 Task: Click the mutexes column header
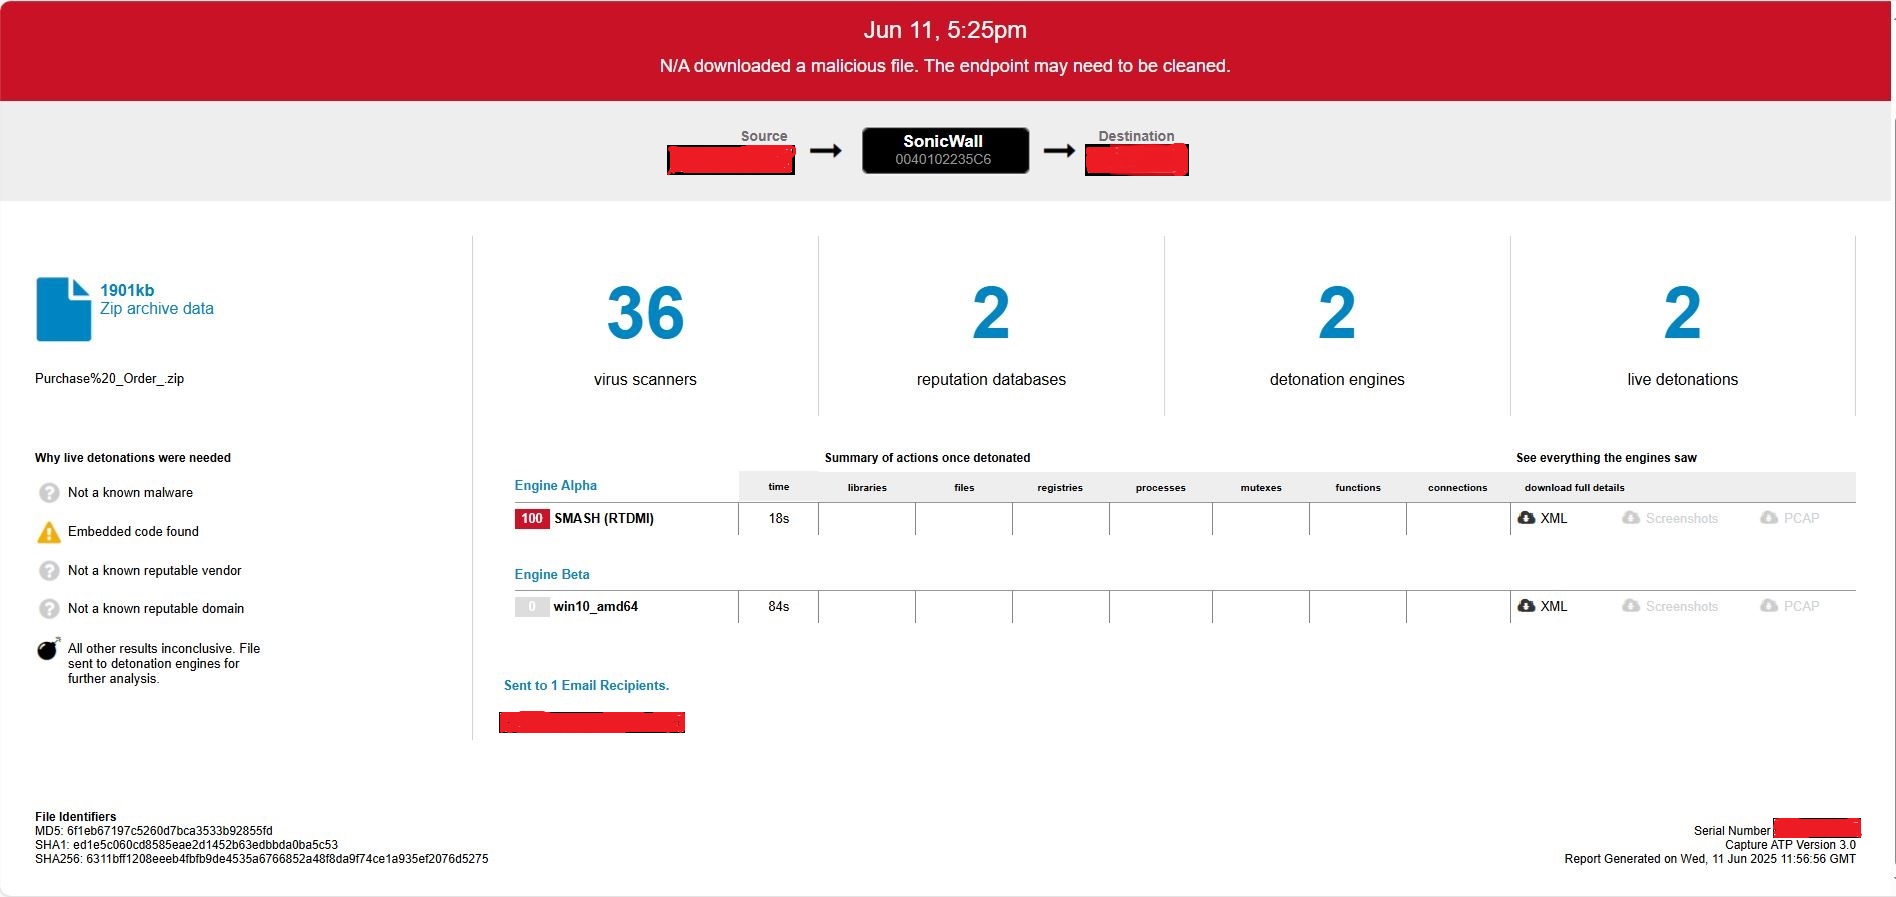point(1261,488)
